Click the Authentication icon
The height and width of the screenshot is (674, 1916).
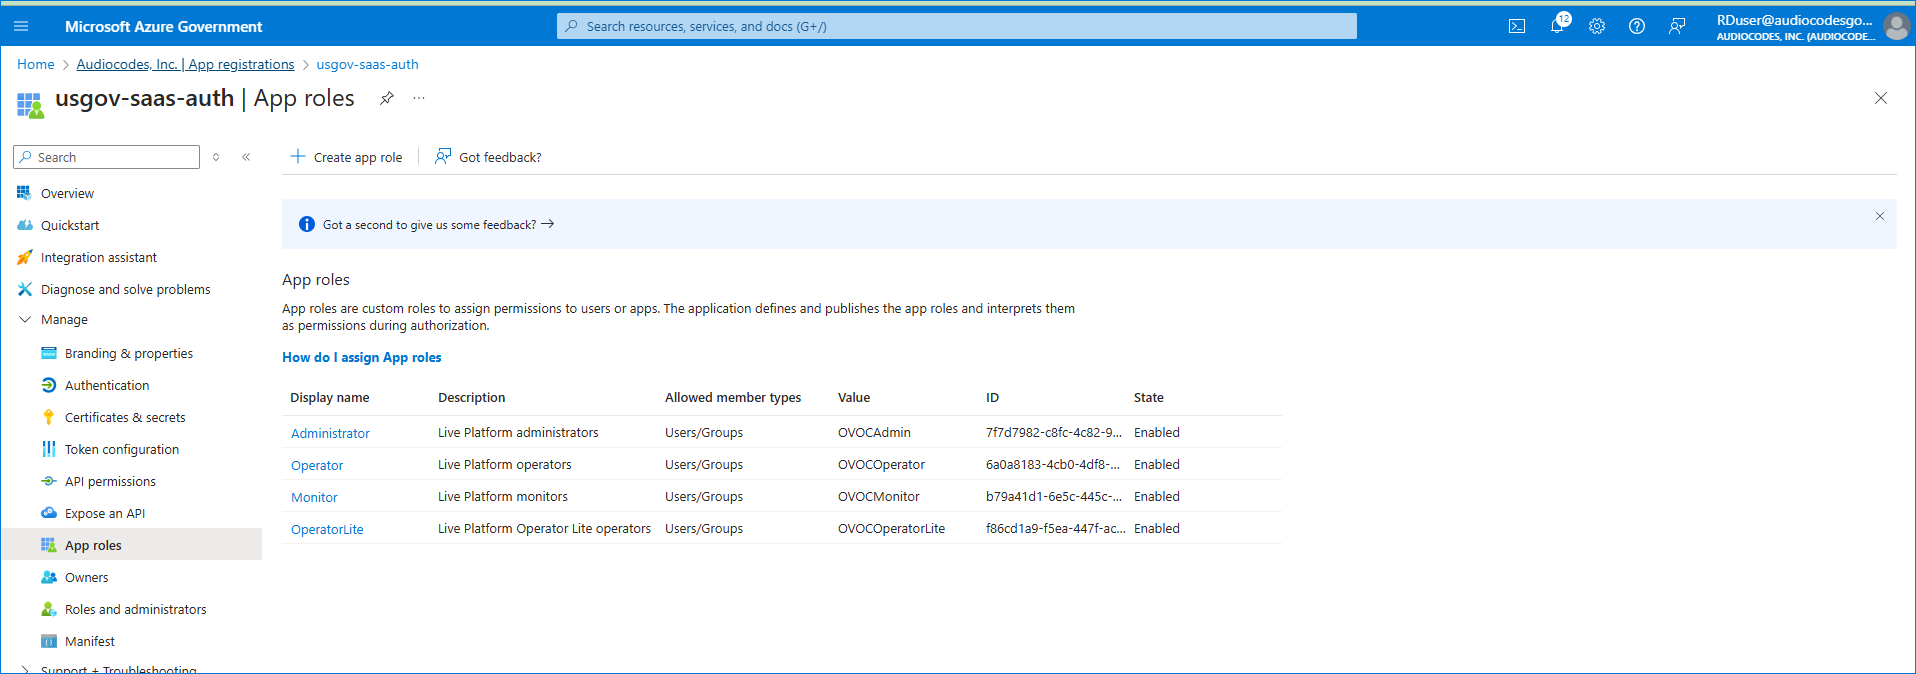point(48,385)
